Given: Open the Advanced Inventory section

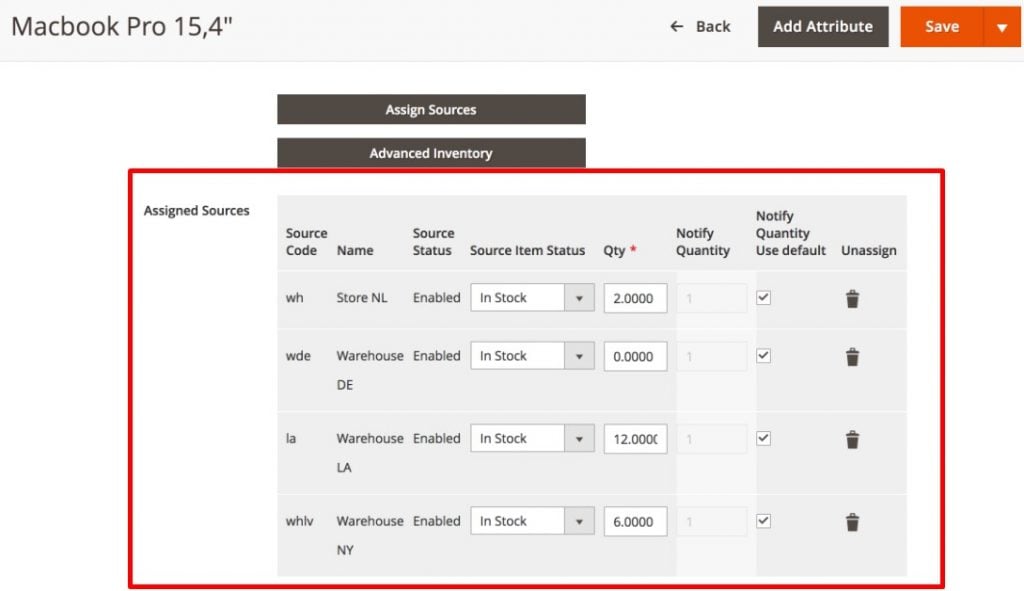Looking at the screenshot, I should pyautogui.click(x=430, y=153).
